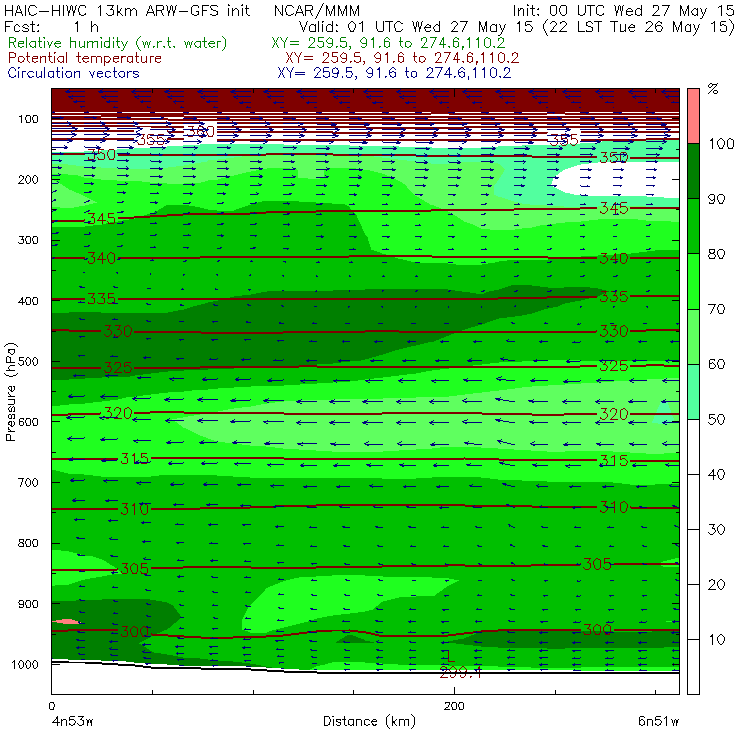Click the white 40-50% colorbar segment
The image size is (740, 740).
[693, 447]
